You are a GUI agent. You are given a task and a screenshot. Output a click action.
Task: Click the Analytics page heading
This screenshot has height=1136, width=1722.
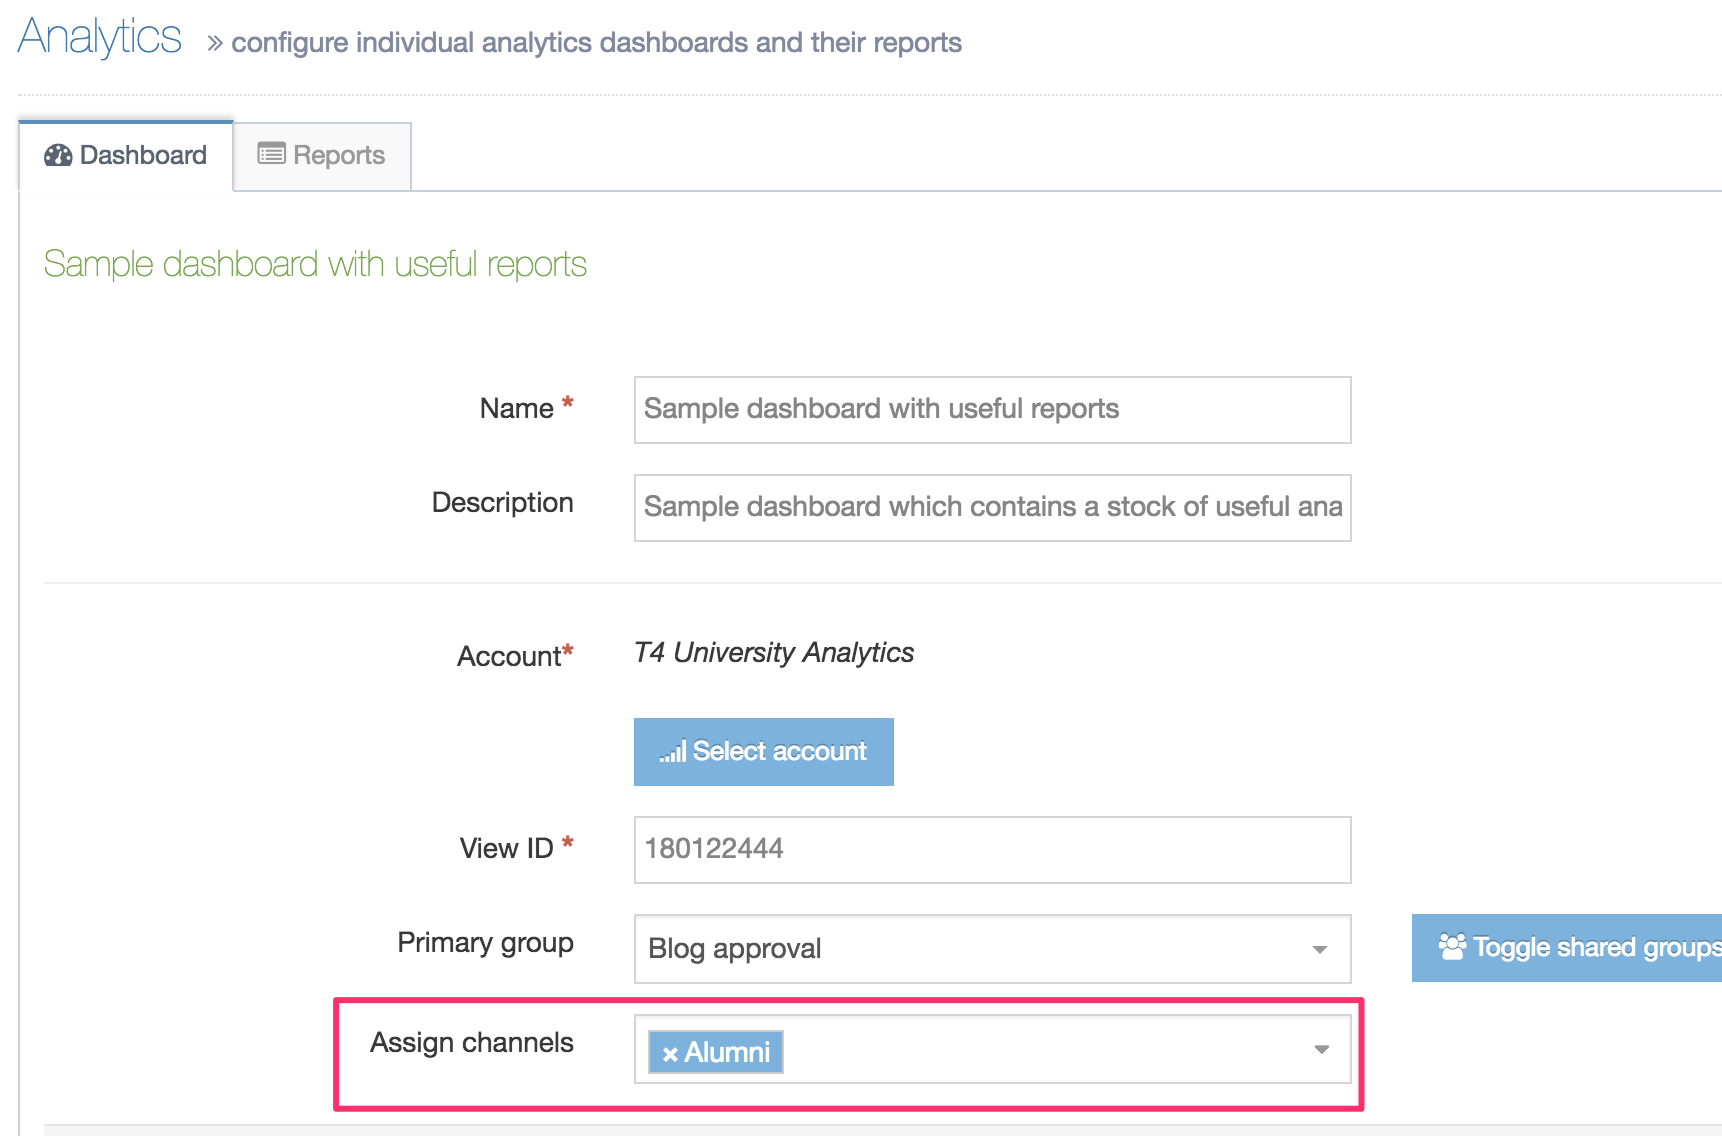tap(100, 38)
